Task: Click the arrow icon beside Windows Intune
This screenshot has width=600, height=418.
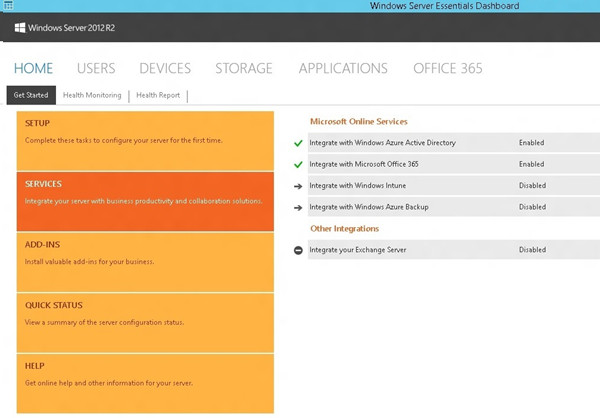Action: [x=298, y=186]
